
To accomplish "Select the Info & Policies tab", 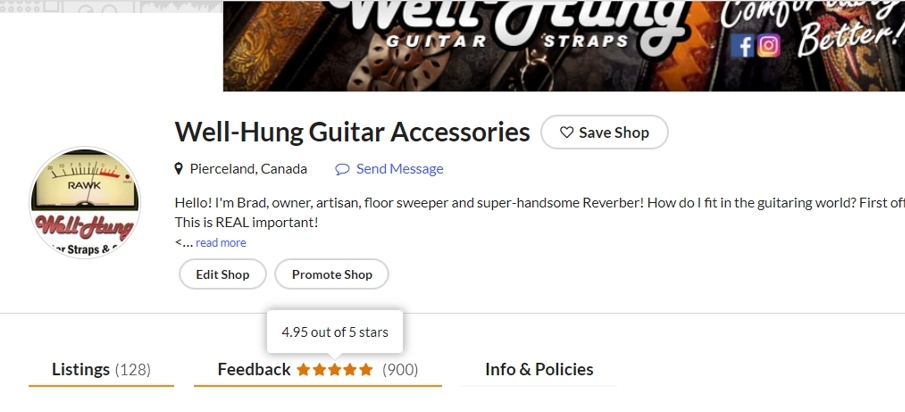I will (539, 370).
